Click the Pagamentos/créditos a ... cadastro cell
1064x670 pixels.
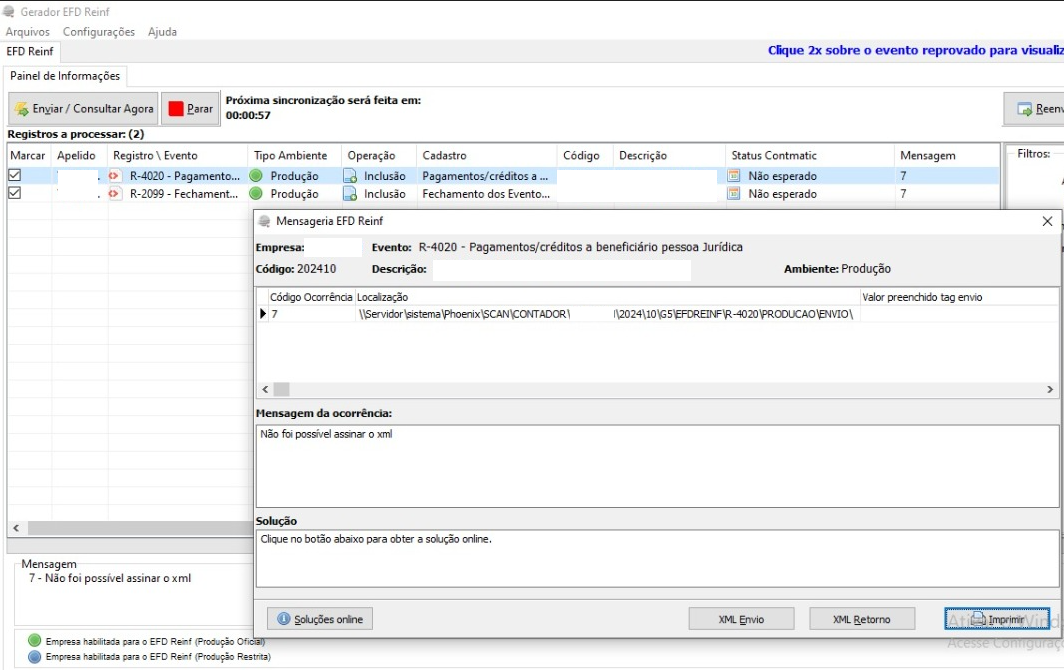point(485,176)
